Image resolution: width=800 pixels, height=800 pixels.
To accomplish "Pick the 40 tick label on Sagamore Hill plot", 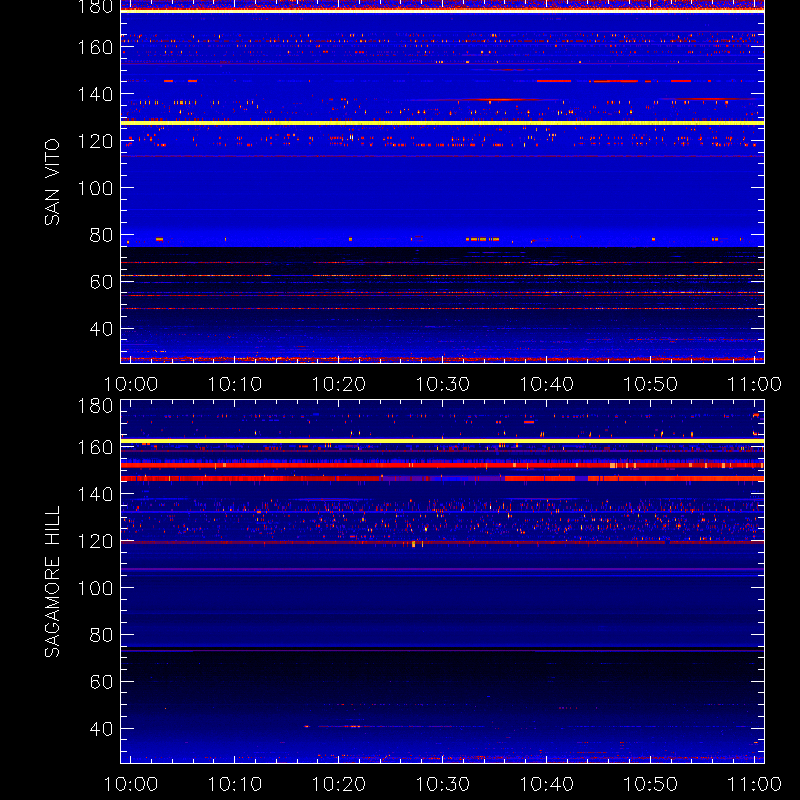I will pos(101,729).
